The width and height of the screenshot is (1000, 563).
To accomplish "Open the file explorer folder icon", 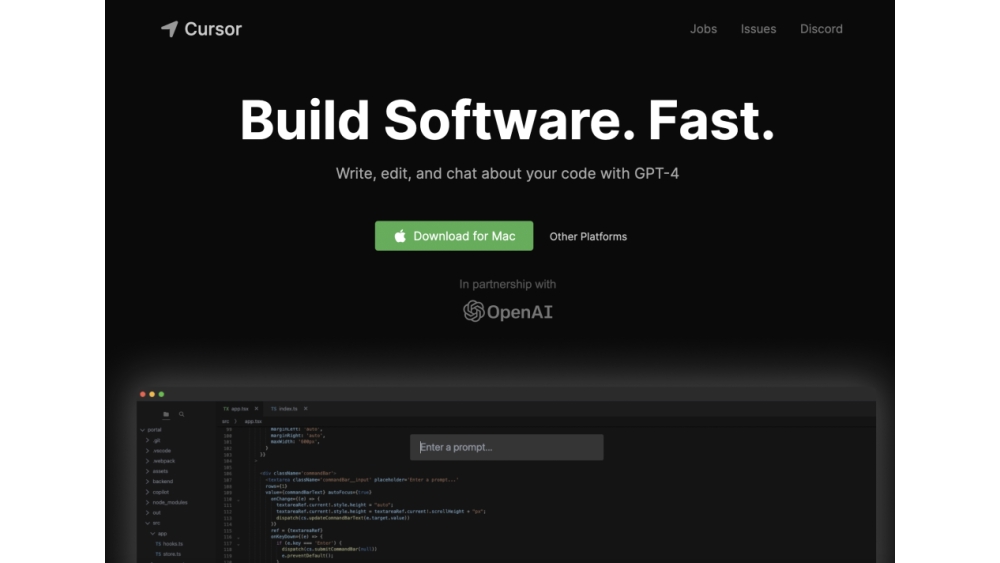I will [x=166, y=414].
